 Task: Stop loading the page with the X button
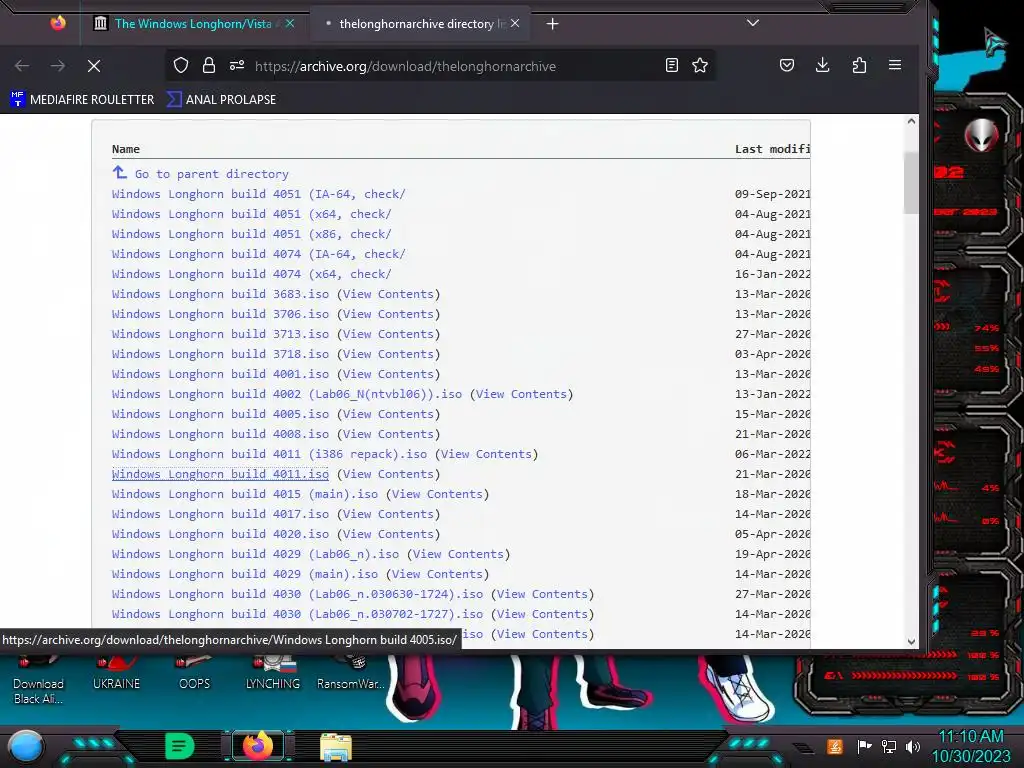pyautogui.click(x=94, y=66)
